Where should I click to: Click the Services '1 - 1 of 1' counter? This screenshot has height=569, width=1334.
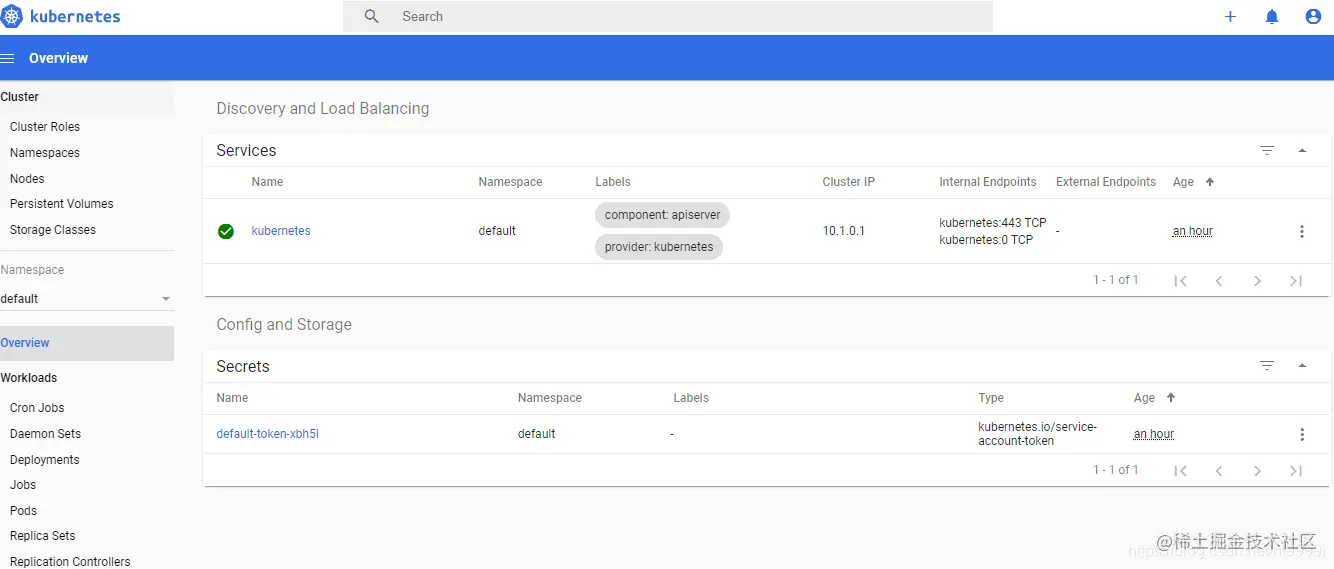(x=1116, y=280)
